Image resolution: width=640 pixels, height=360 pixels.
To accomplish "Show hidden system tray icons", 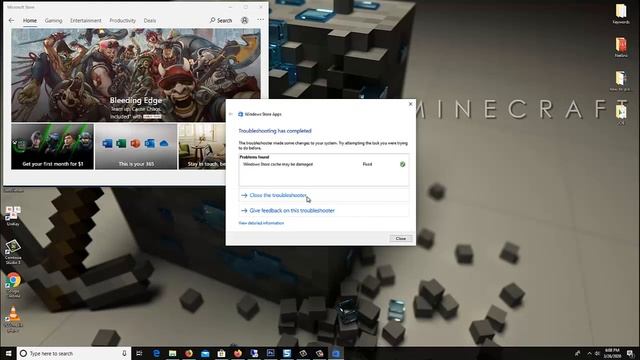I will pos(589,353).
